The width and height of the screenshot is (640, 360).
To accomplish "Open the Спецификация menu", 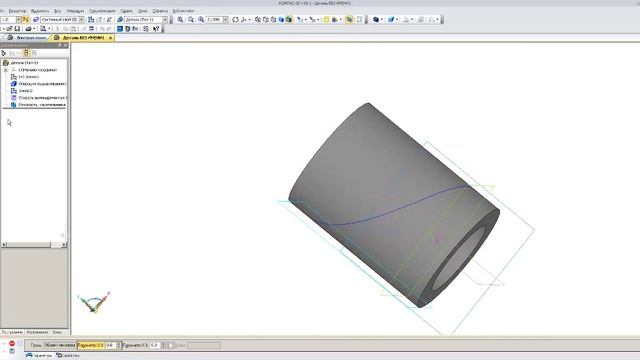I will tap(102, 11).
